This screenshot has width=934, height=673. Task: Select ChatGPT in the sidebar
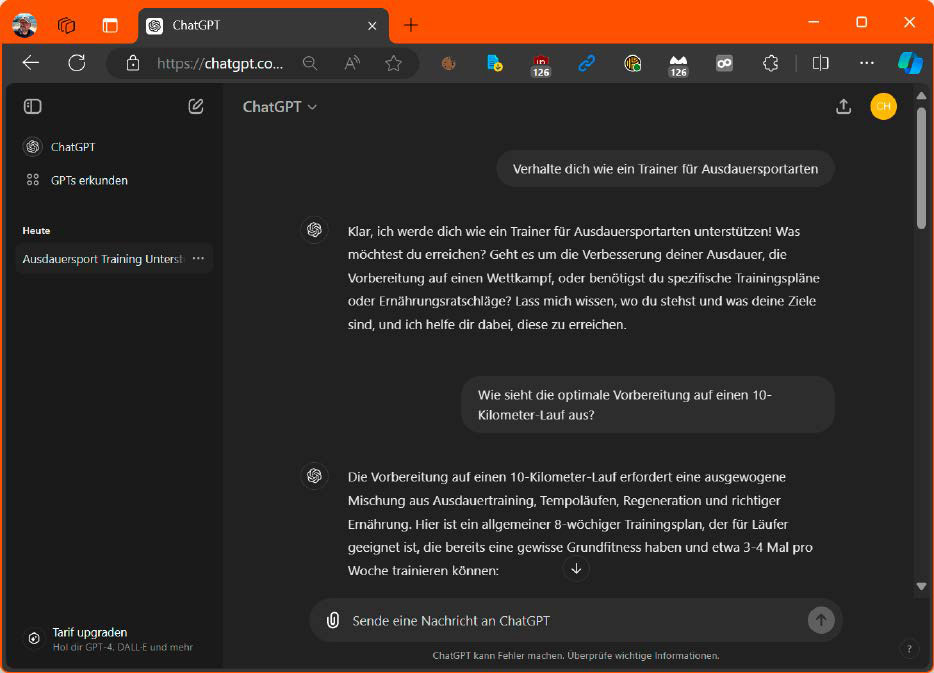point(114,147)
